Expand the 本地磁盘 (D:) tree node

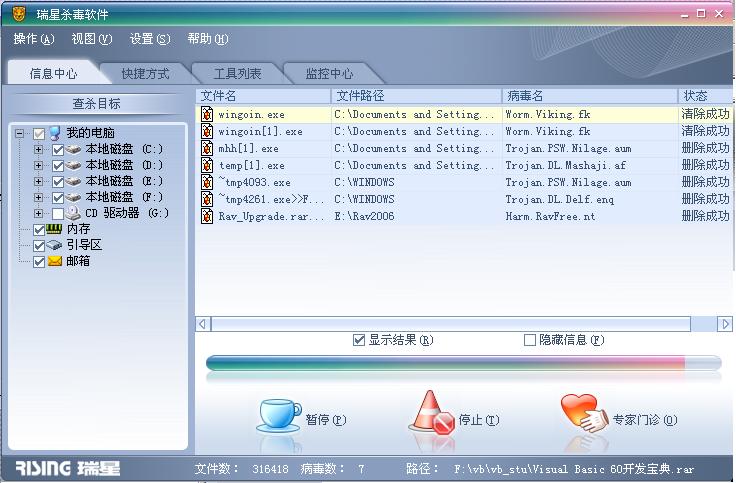[x=38, y=166]
